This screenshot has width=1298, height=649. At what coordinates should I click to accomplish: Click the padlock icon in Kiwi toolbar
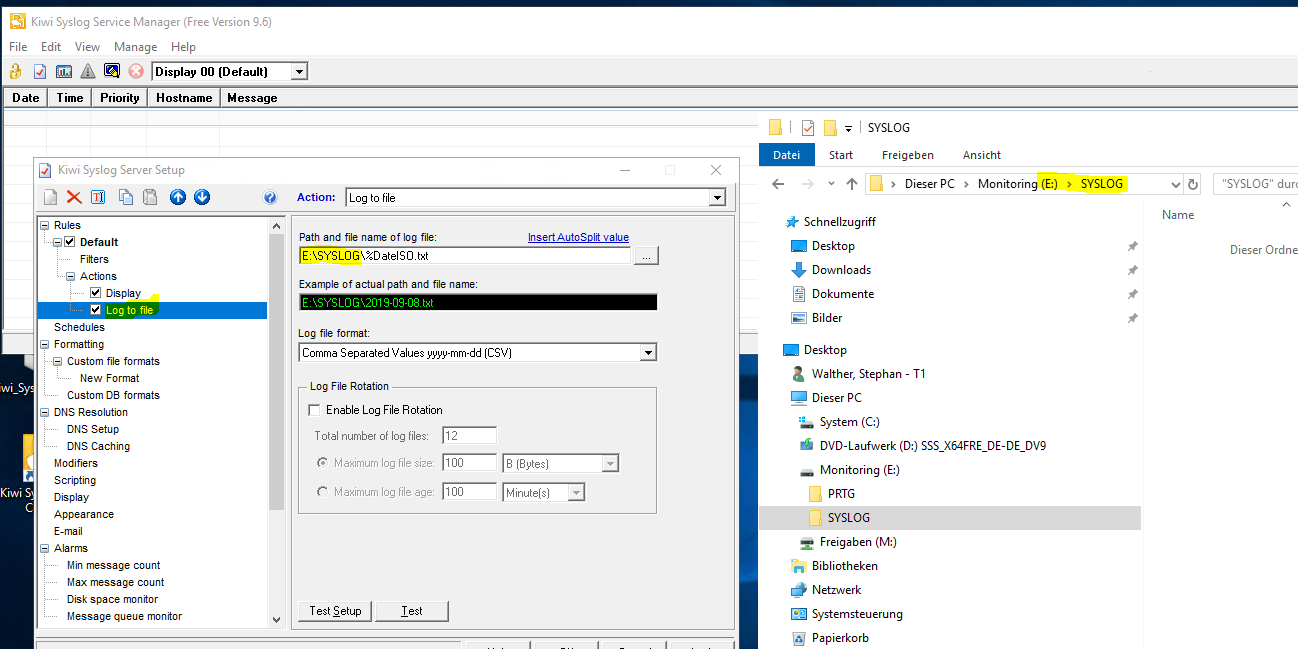pos(16,71)
